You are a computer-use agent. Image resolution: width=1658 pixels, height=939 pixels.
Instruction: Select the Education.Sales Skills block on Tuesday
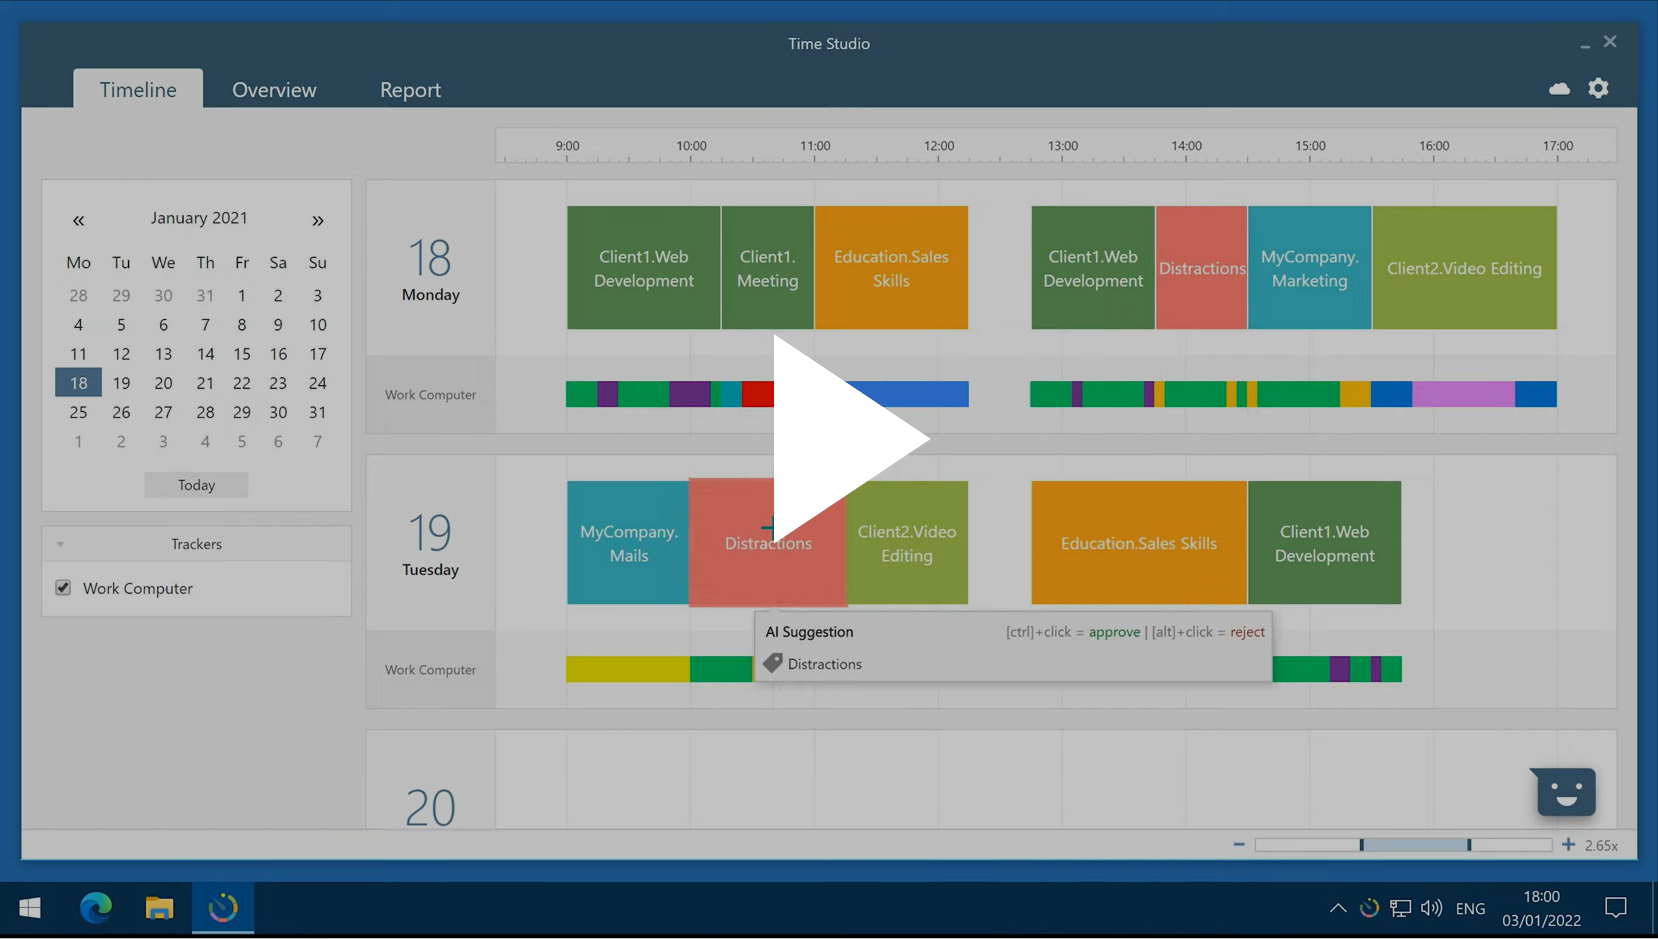(x=1138, y=543)
